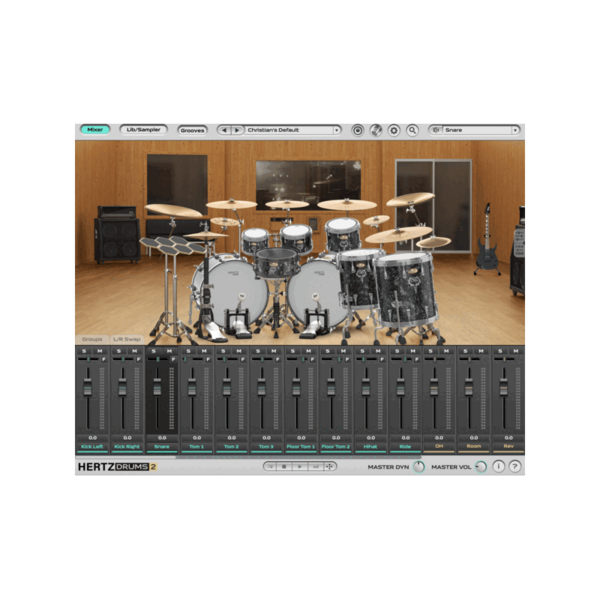Select the Tom 3 channel label
The image size is (600, 600).
(266, 447)
